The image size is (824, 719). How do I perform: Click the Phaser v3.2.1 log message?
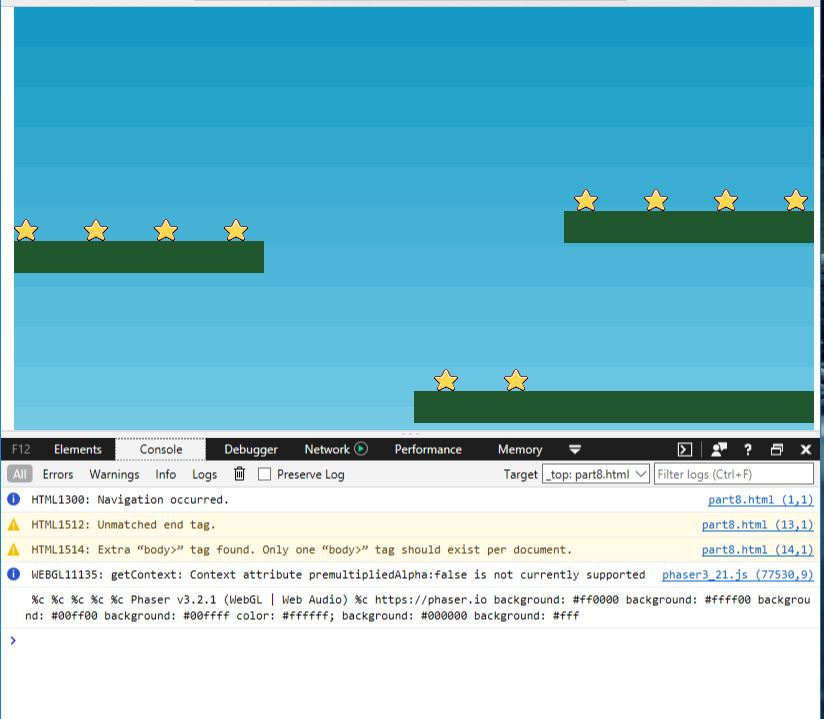[418, 608]
